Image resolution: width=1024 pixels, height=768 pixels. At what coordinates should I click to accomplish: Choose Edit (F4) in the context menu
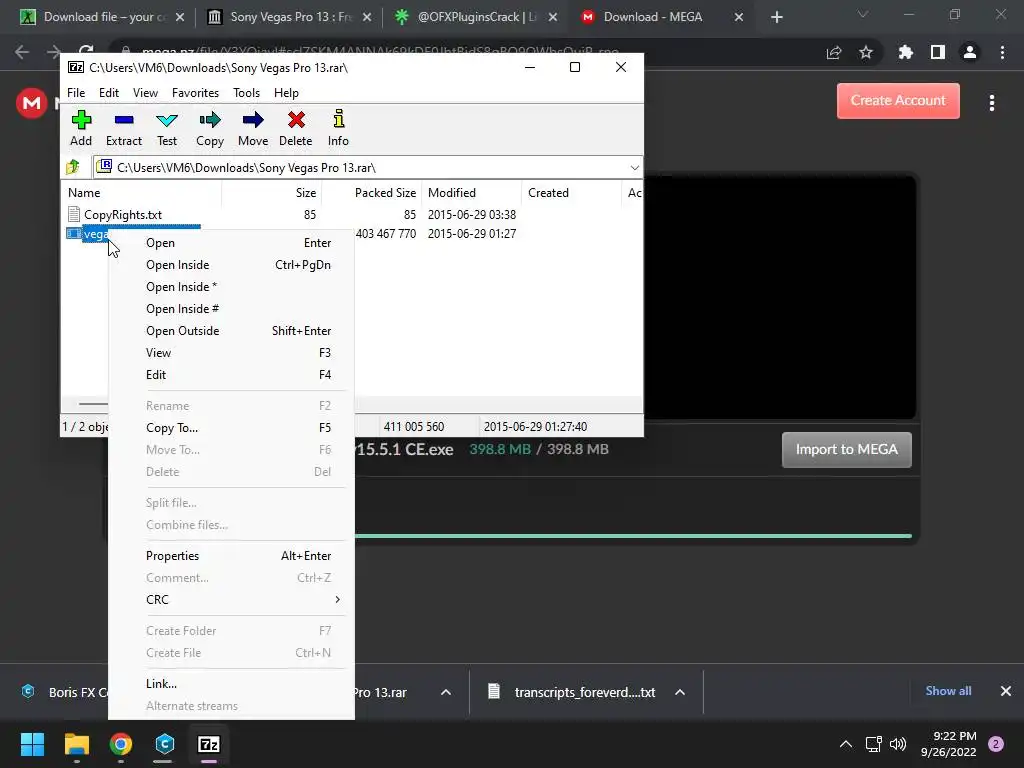pyautogui.click(x=231, y=375)
